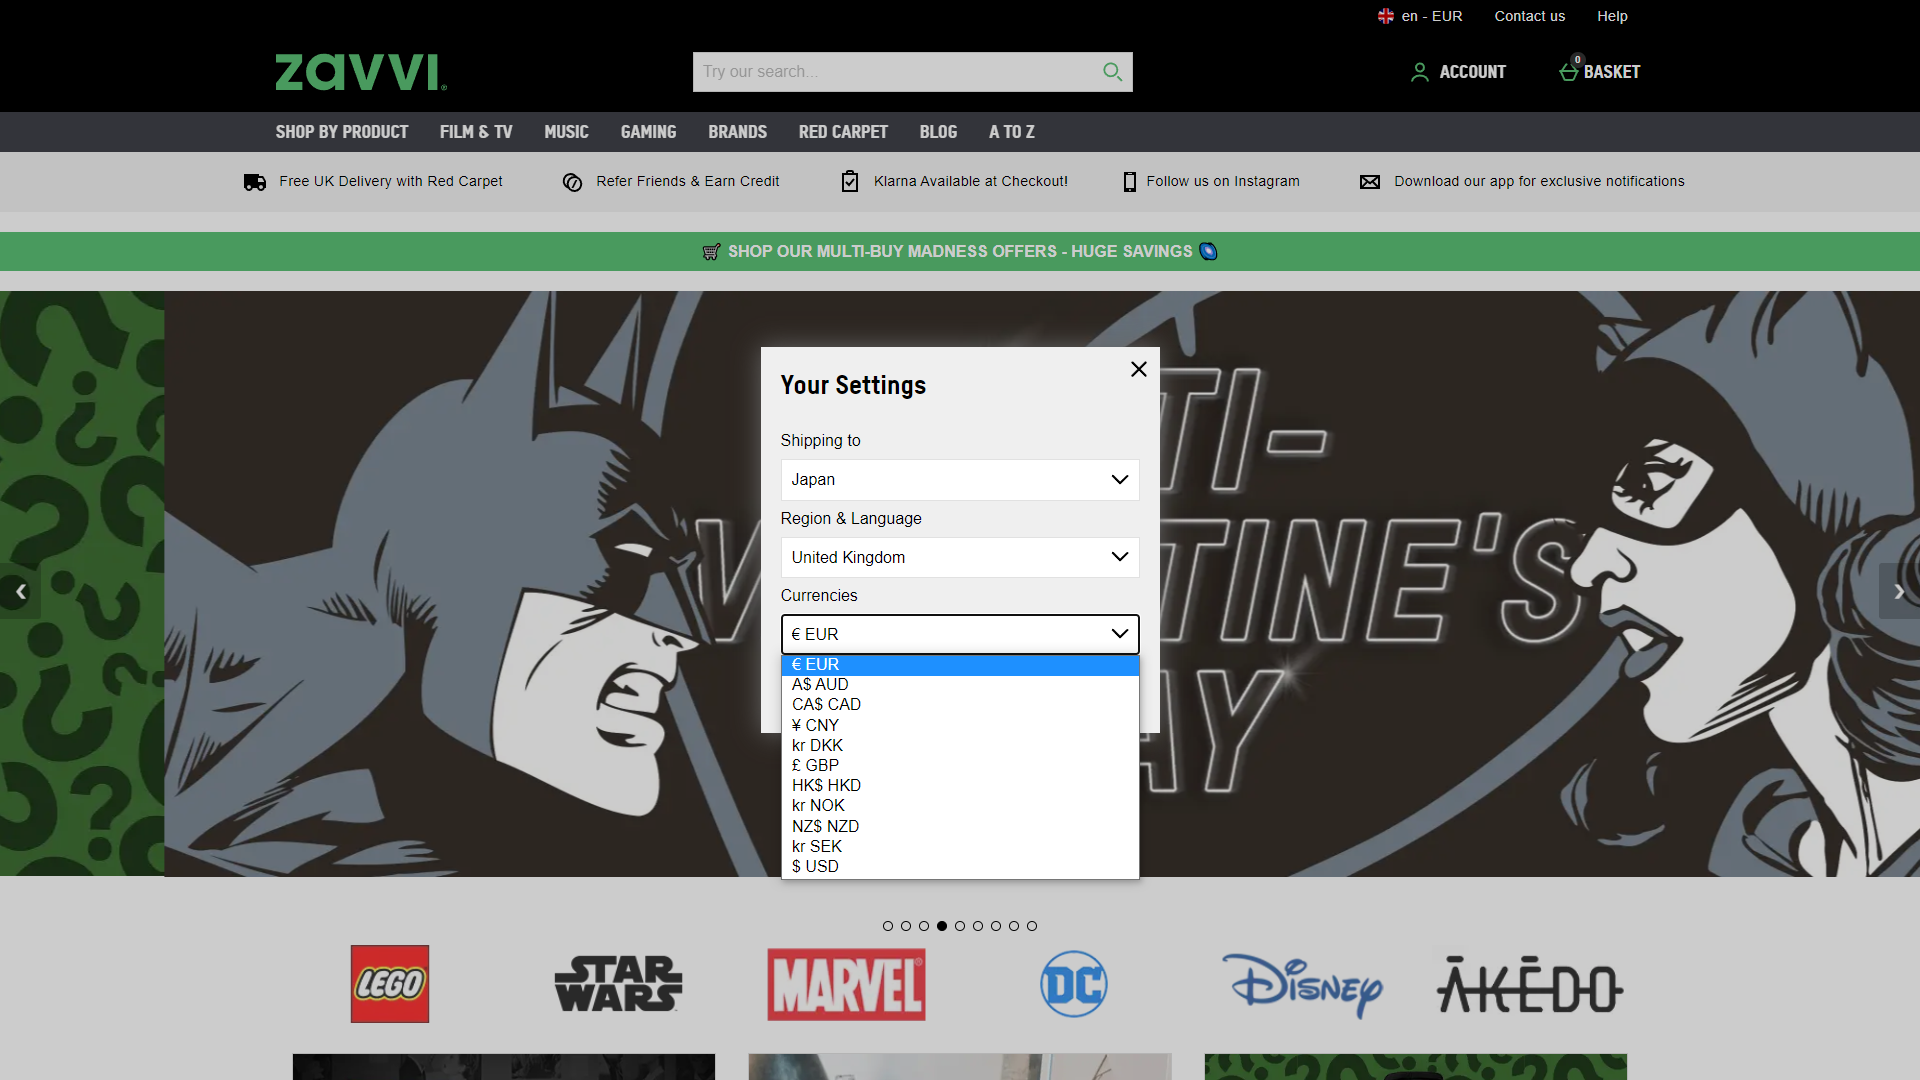The width and height of the screenshot is (1920, 1080).
Task: Open the Shipping to Japan dropdown
Action: tap(960, 480)
